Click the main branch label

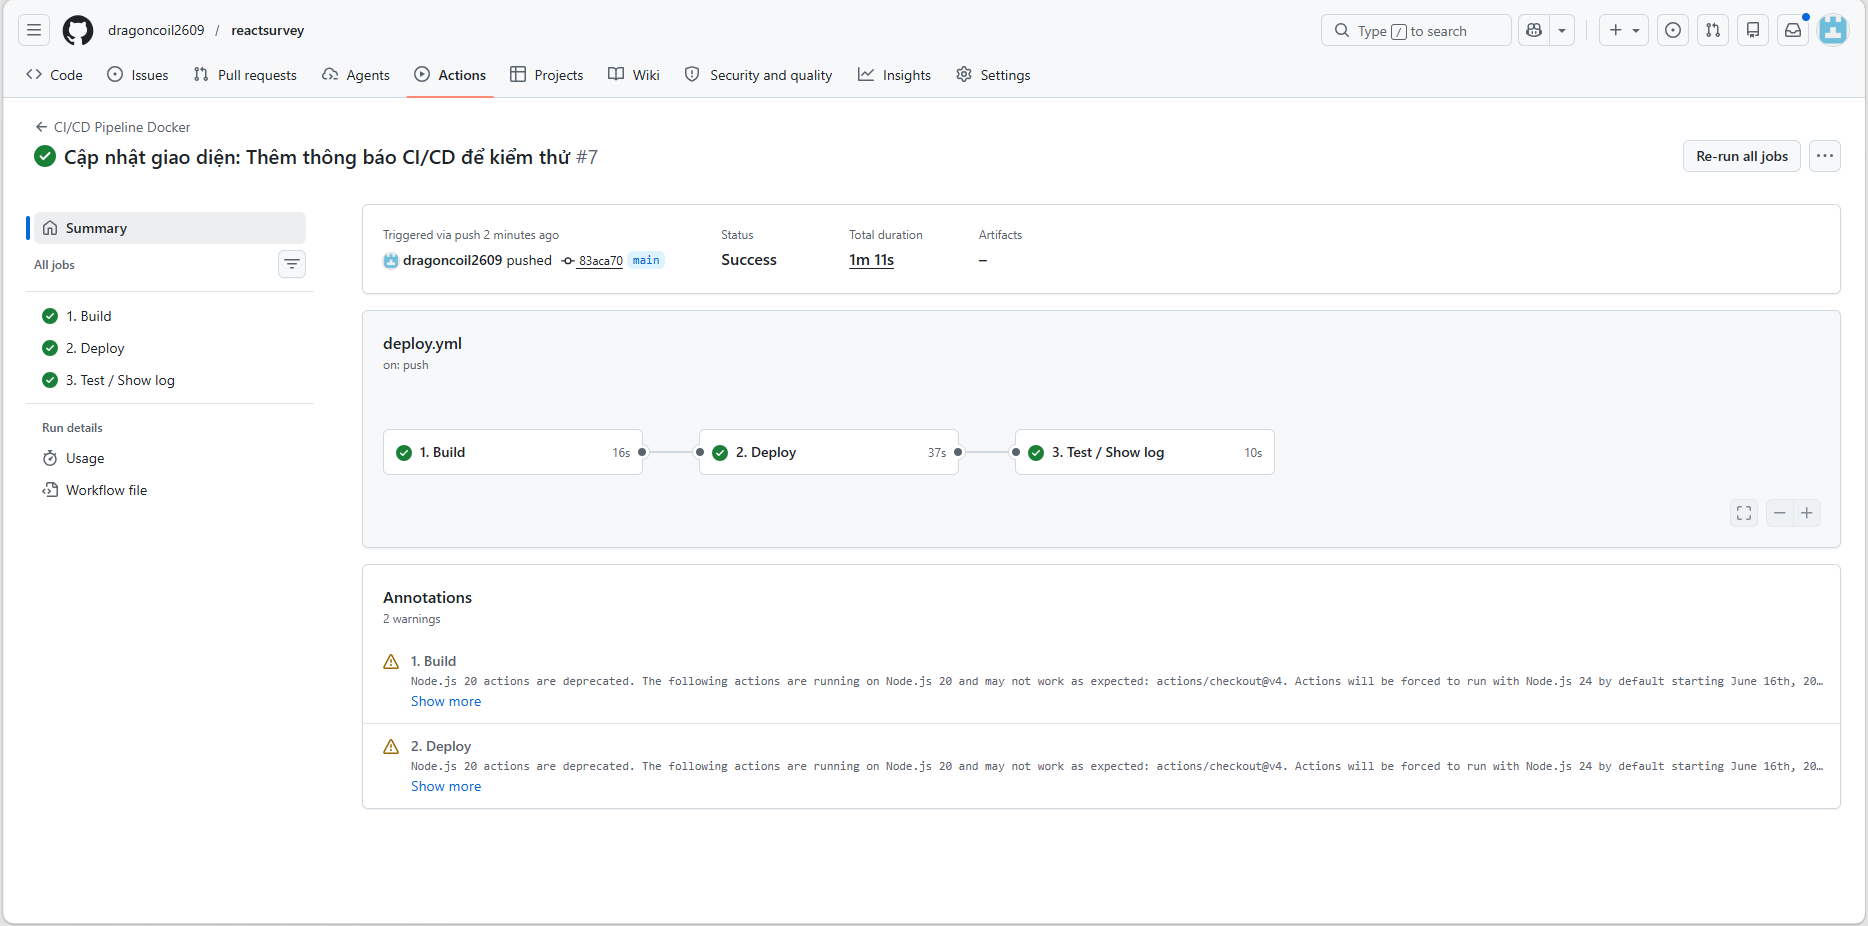[646, 260]
